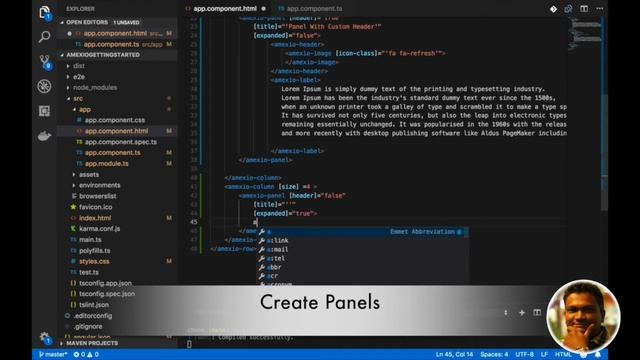Open tslint.json file
Image resolution: width=640 pixels, height=360 pixels.
(x=94, y=304)
